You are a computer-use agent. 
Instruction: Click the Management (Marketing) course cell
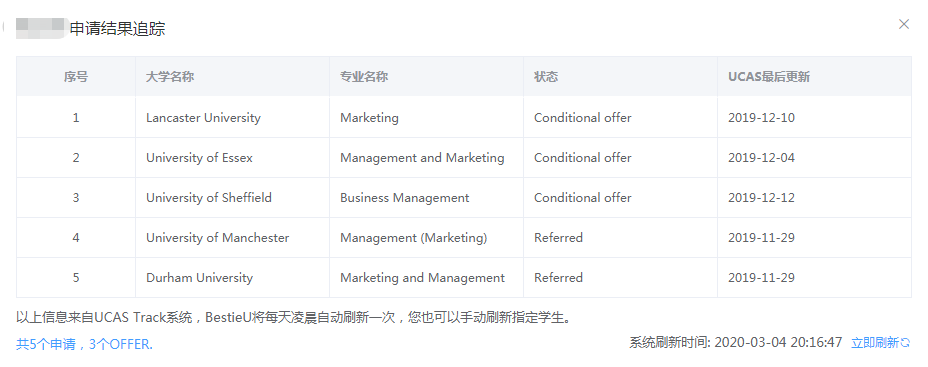(x=426, y=238)
